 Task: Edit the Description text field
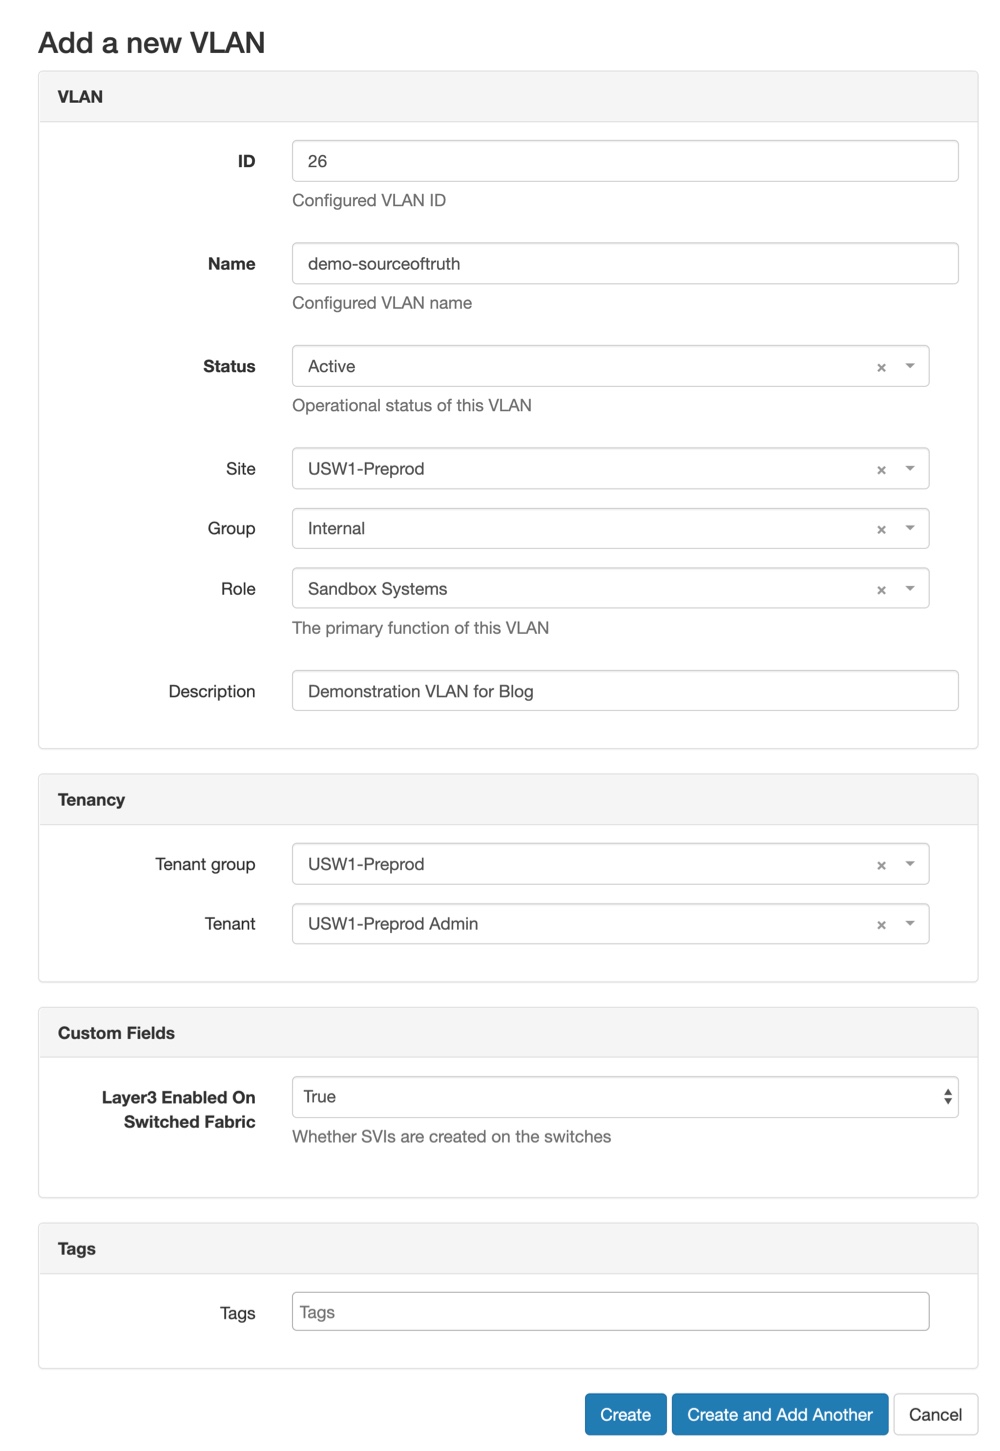624,691
